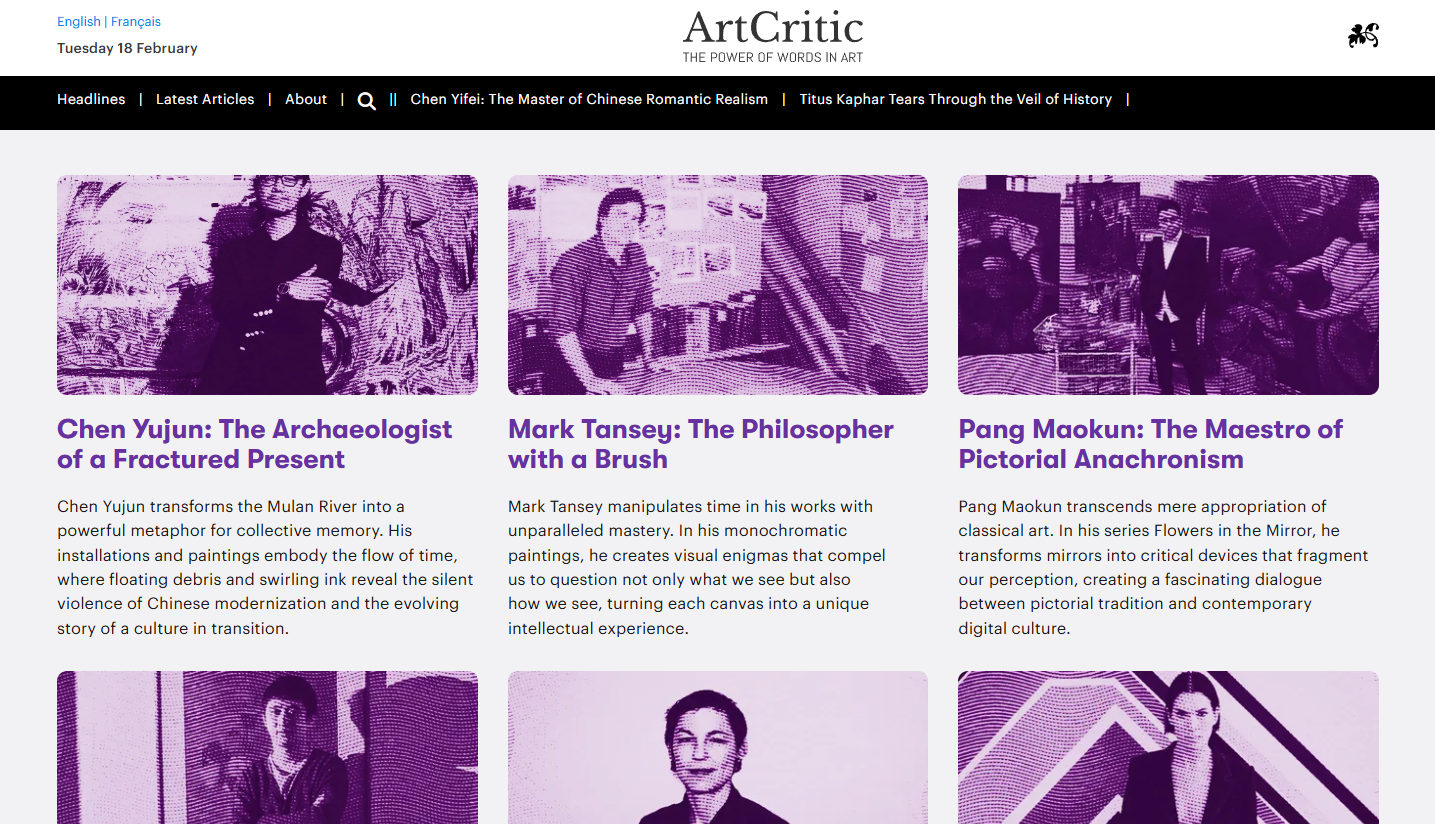This screenshot has width=1435, height=824.
Task: Open the Pang Maokun anachronism article
Action: click(1150, 444)
